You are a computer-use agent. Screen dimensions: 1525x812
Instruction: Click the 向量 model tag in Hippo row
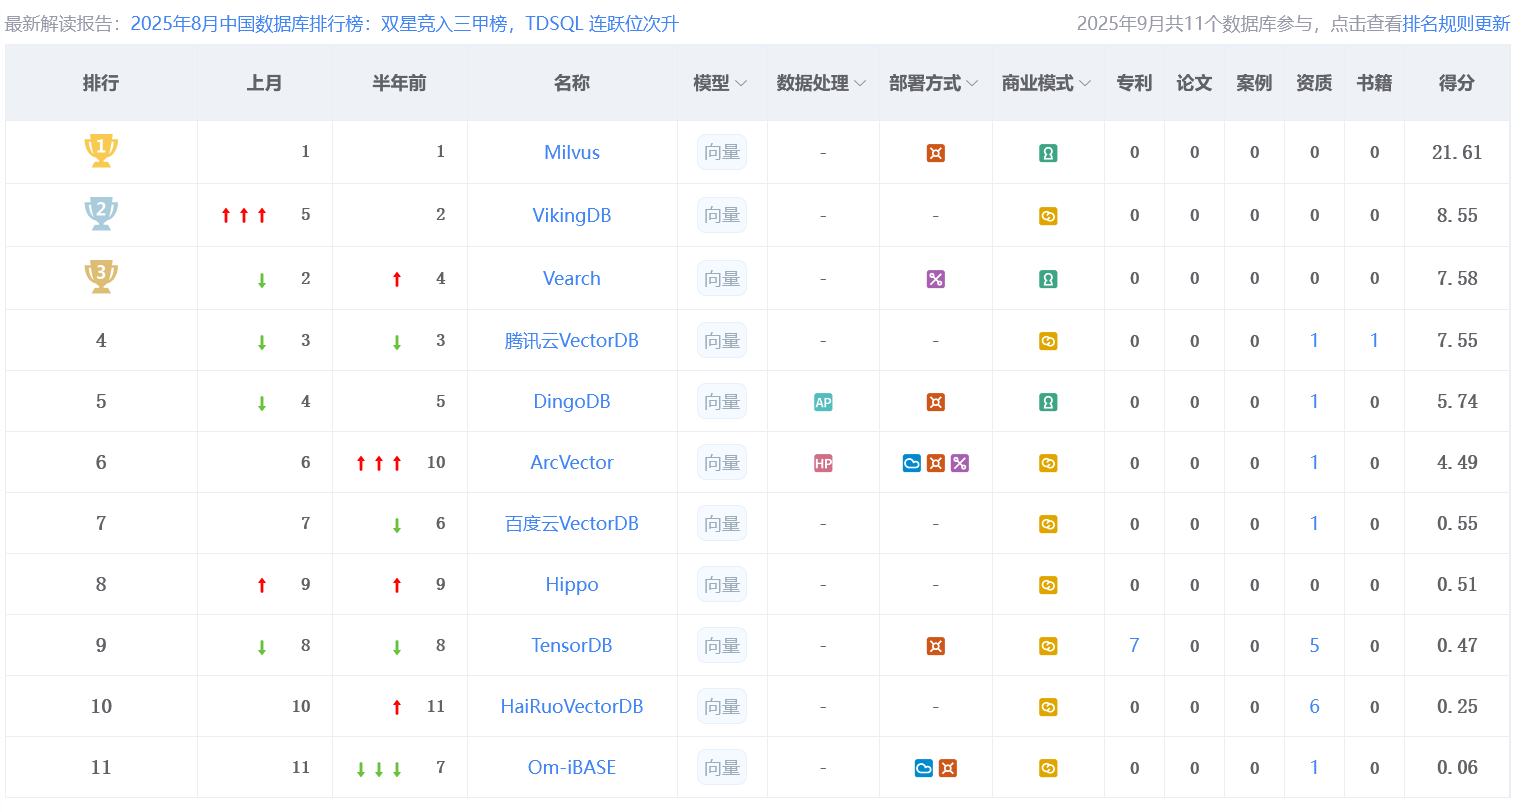pos(722,584)
